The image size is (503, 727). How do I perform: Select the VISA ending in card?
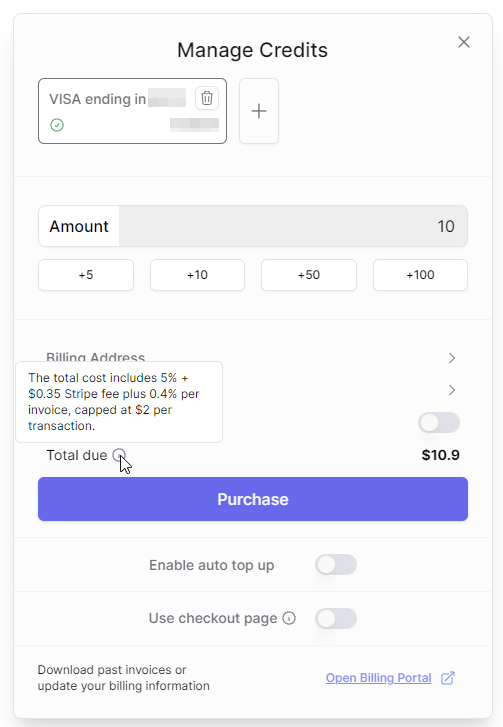(x=133, y=111)
